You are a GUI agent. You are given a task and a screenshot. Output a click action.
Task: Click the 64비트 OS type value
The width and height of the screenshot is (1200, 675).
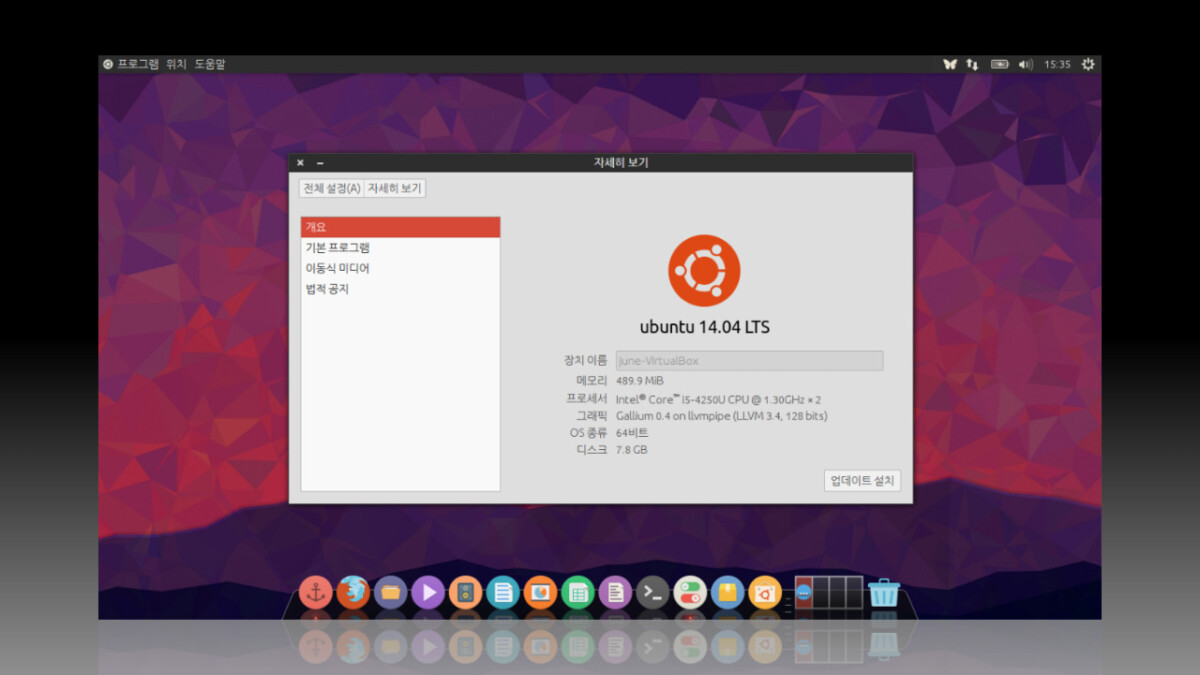[x=632, y=433]
